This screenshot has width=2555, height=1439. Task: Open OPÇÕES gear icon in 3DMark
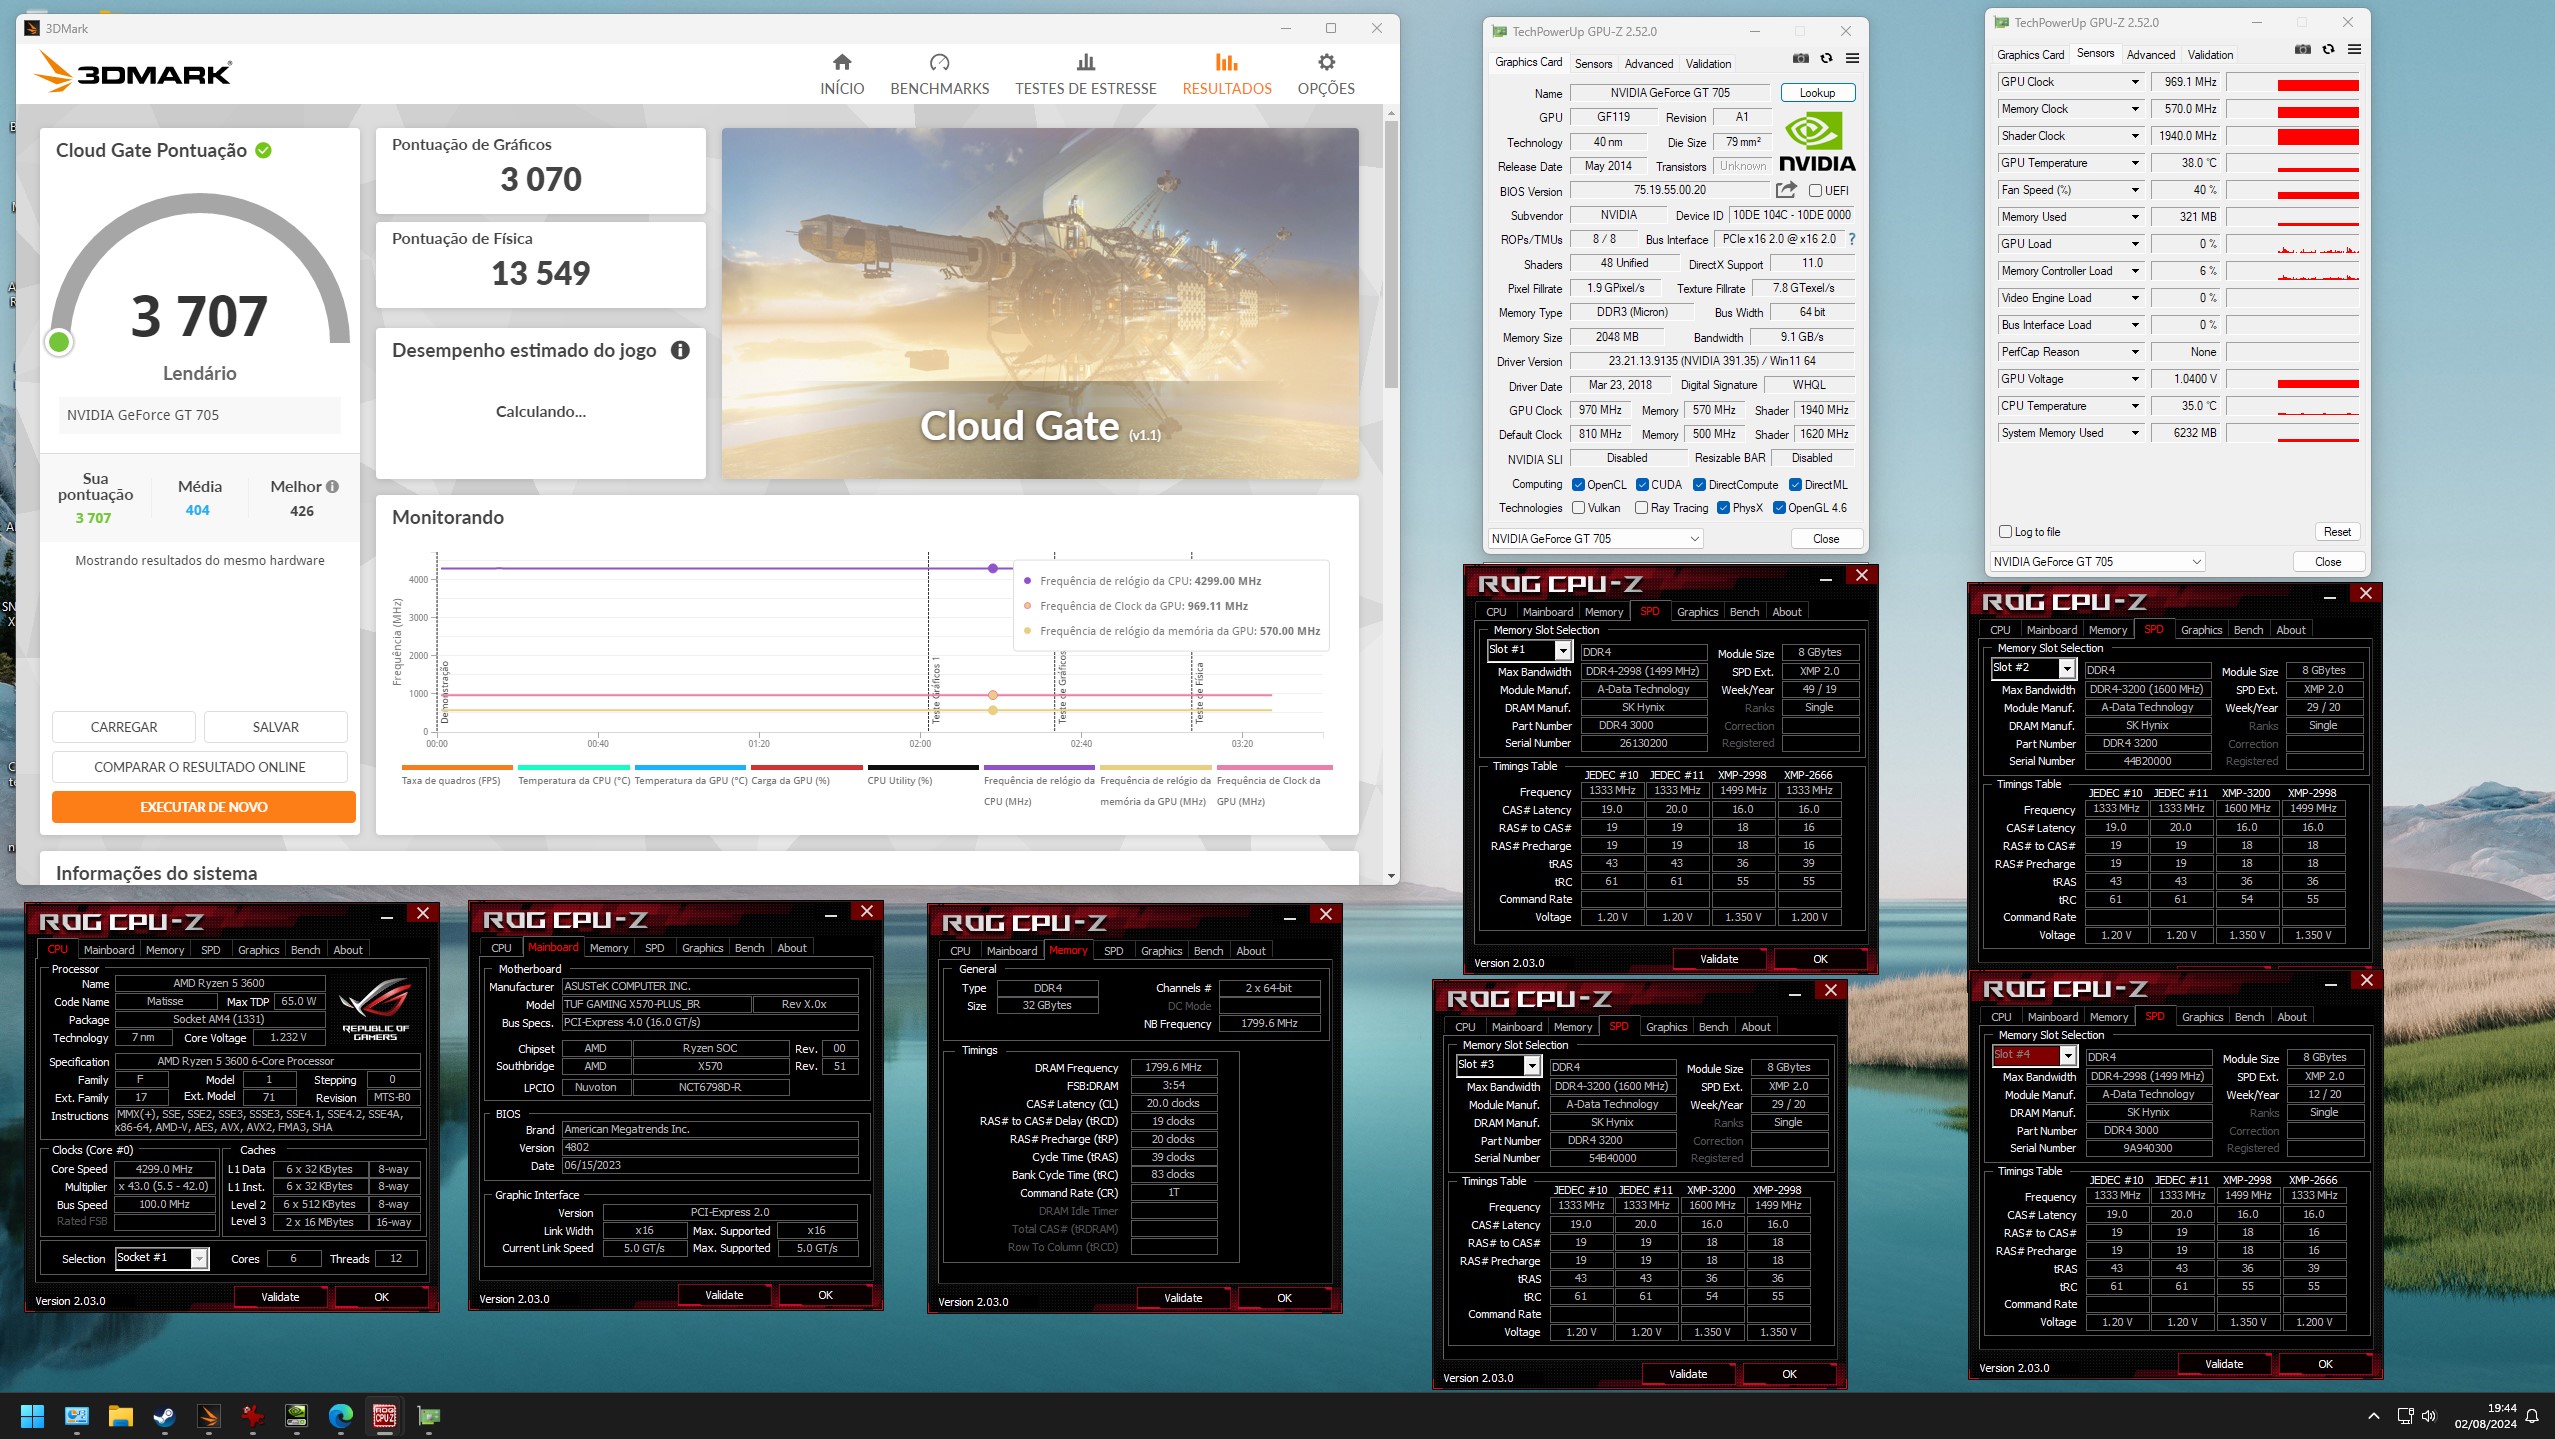[x=1326, y=62]
